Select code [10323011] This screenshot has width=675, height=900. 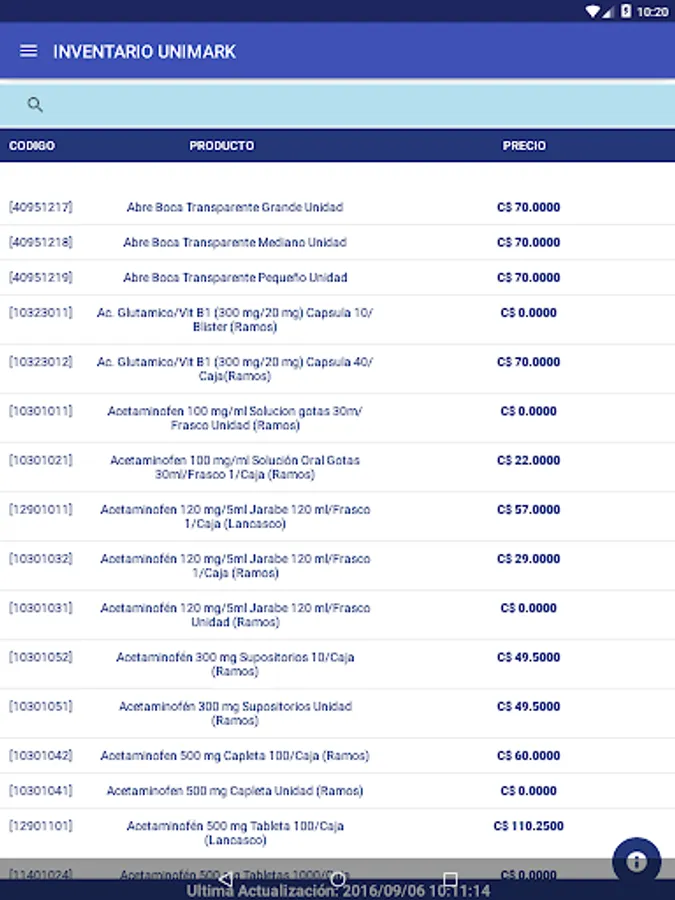point(41,313)
